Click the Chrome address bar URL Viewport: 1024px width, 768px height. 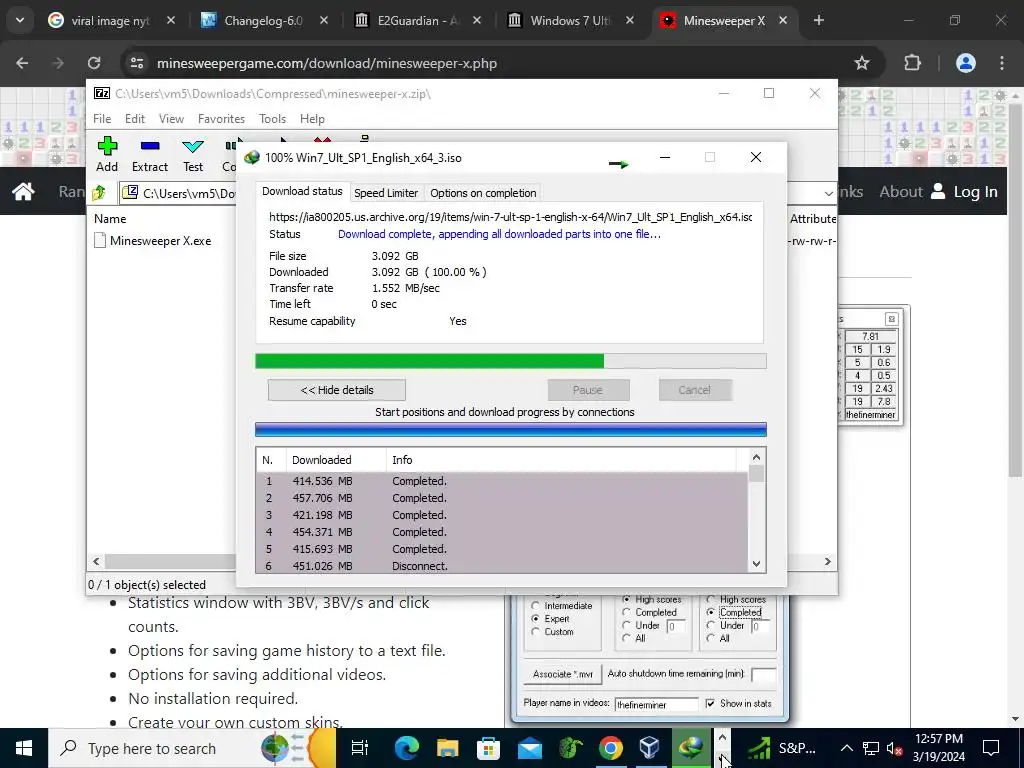click(x=327, y=63)
